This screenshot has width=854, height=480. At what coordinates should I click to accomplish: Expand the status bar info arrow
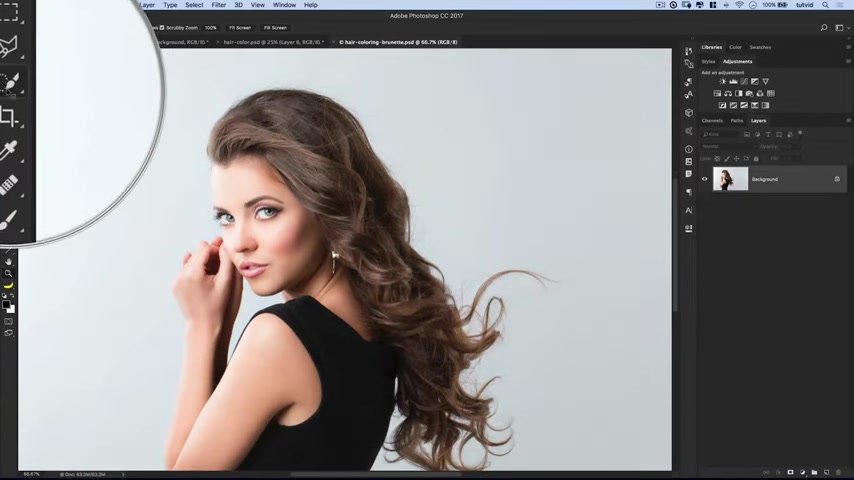[x=123, y=475]
